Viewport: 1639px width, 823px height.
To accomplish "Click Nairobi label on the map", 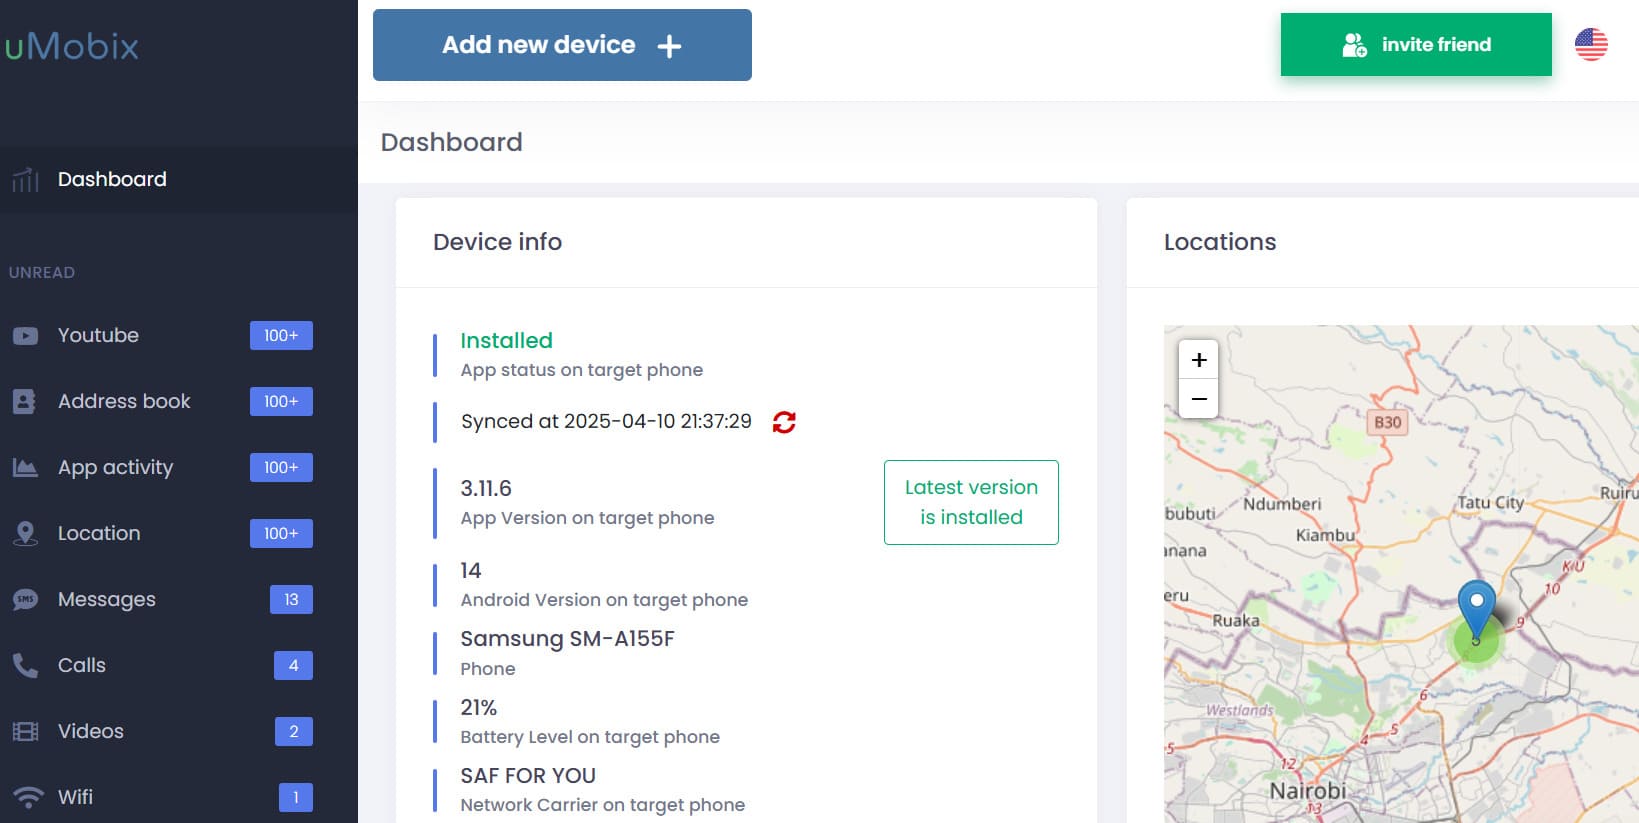I will pos(1308,791).
